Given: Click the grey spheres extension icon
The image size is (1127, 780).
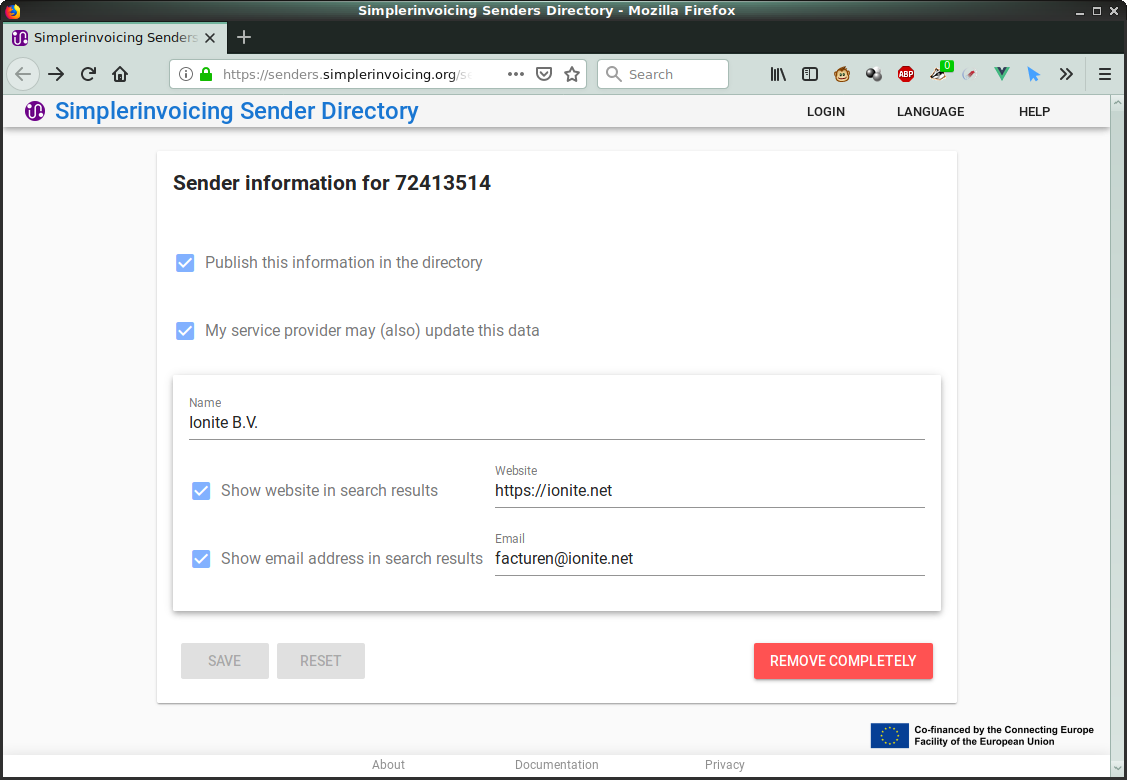Looking at the screenshot, I should pyautogui.click(x=873, y=74).
